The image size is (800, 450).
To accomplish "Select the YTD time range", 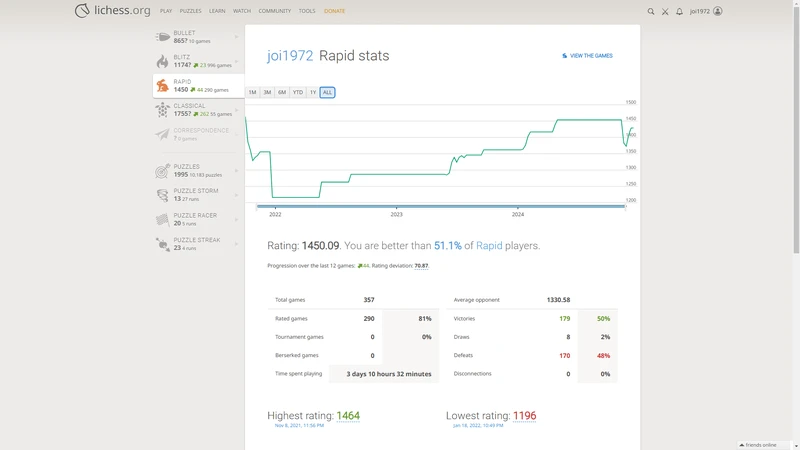I will pyautogui.click(x=298, y=92).
